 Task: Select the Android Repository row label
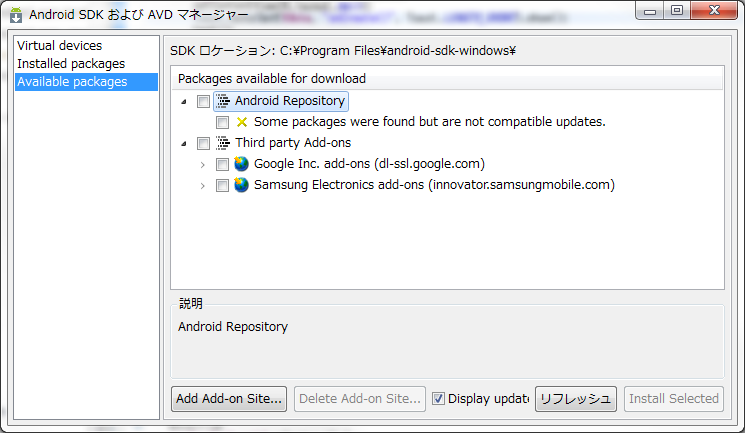pos(290,101)
